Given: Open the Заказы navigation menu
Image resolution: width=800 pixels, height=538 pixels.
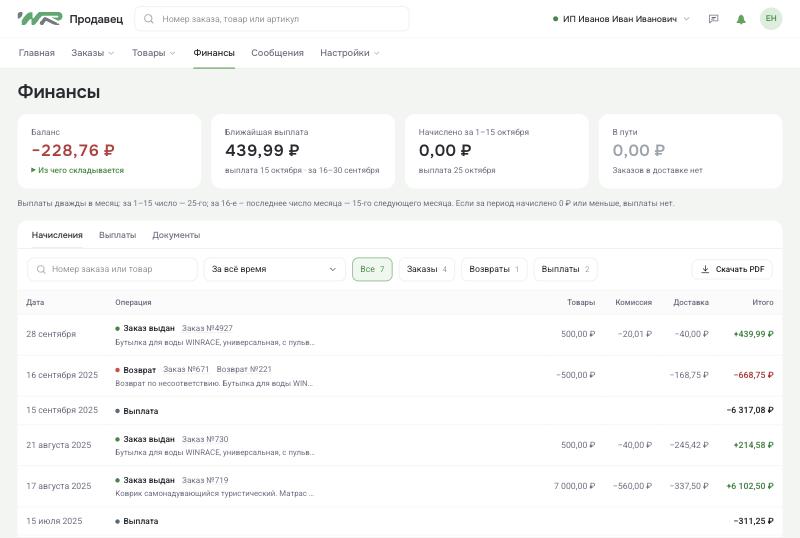Looking at the screenshot, I should pos(92,53).
